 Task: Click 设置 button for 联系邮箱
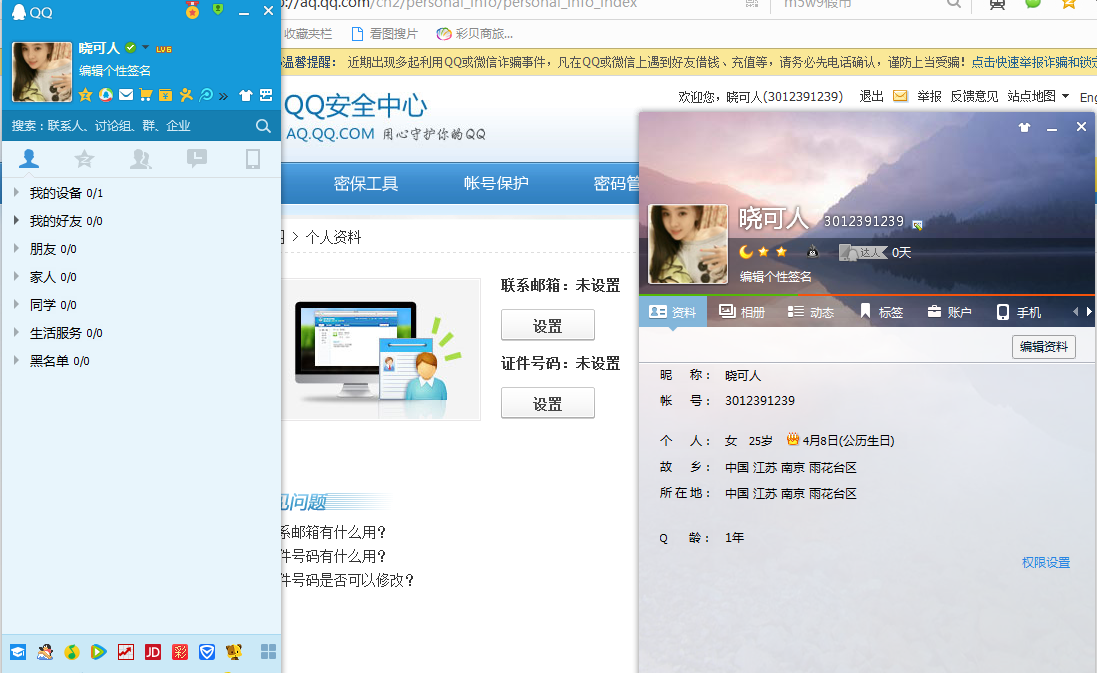[548, 325]
